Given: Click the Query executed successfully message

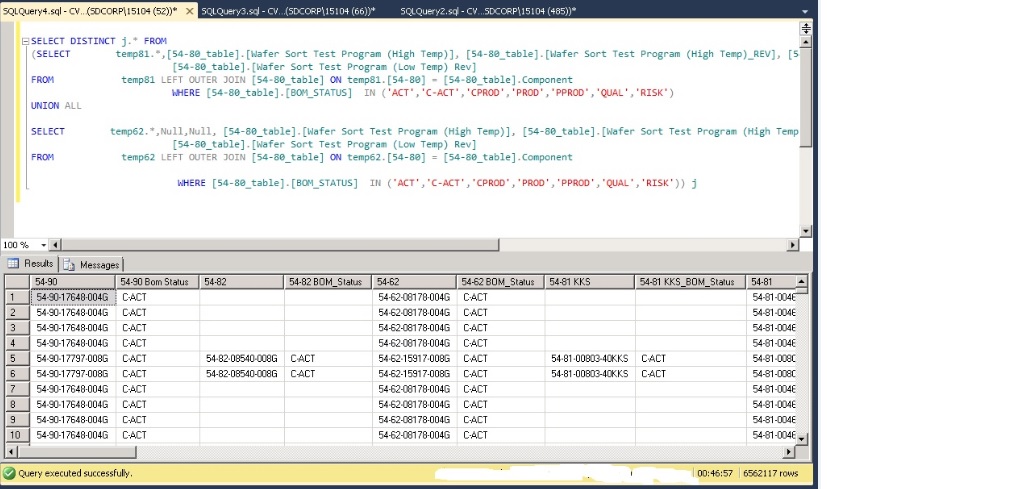Looking at the screenshot, I should 75,473.
